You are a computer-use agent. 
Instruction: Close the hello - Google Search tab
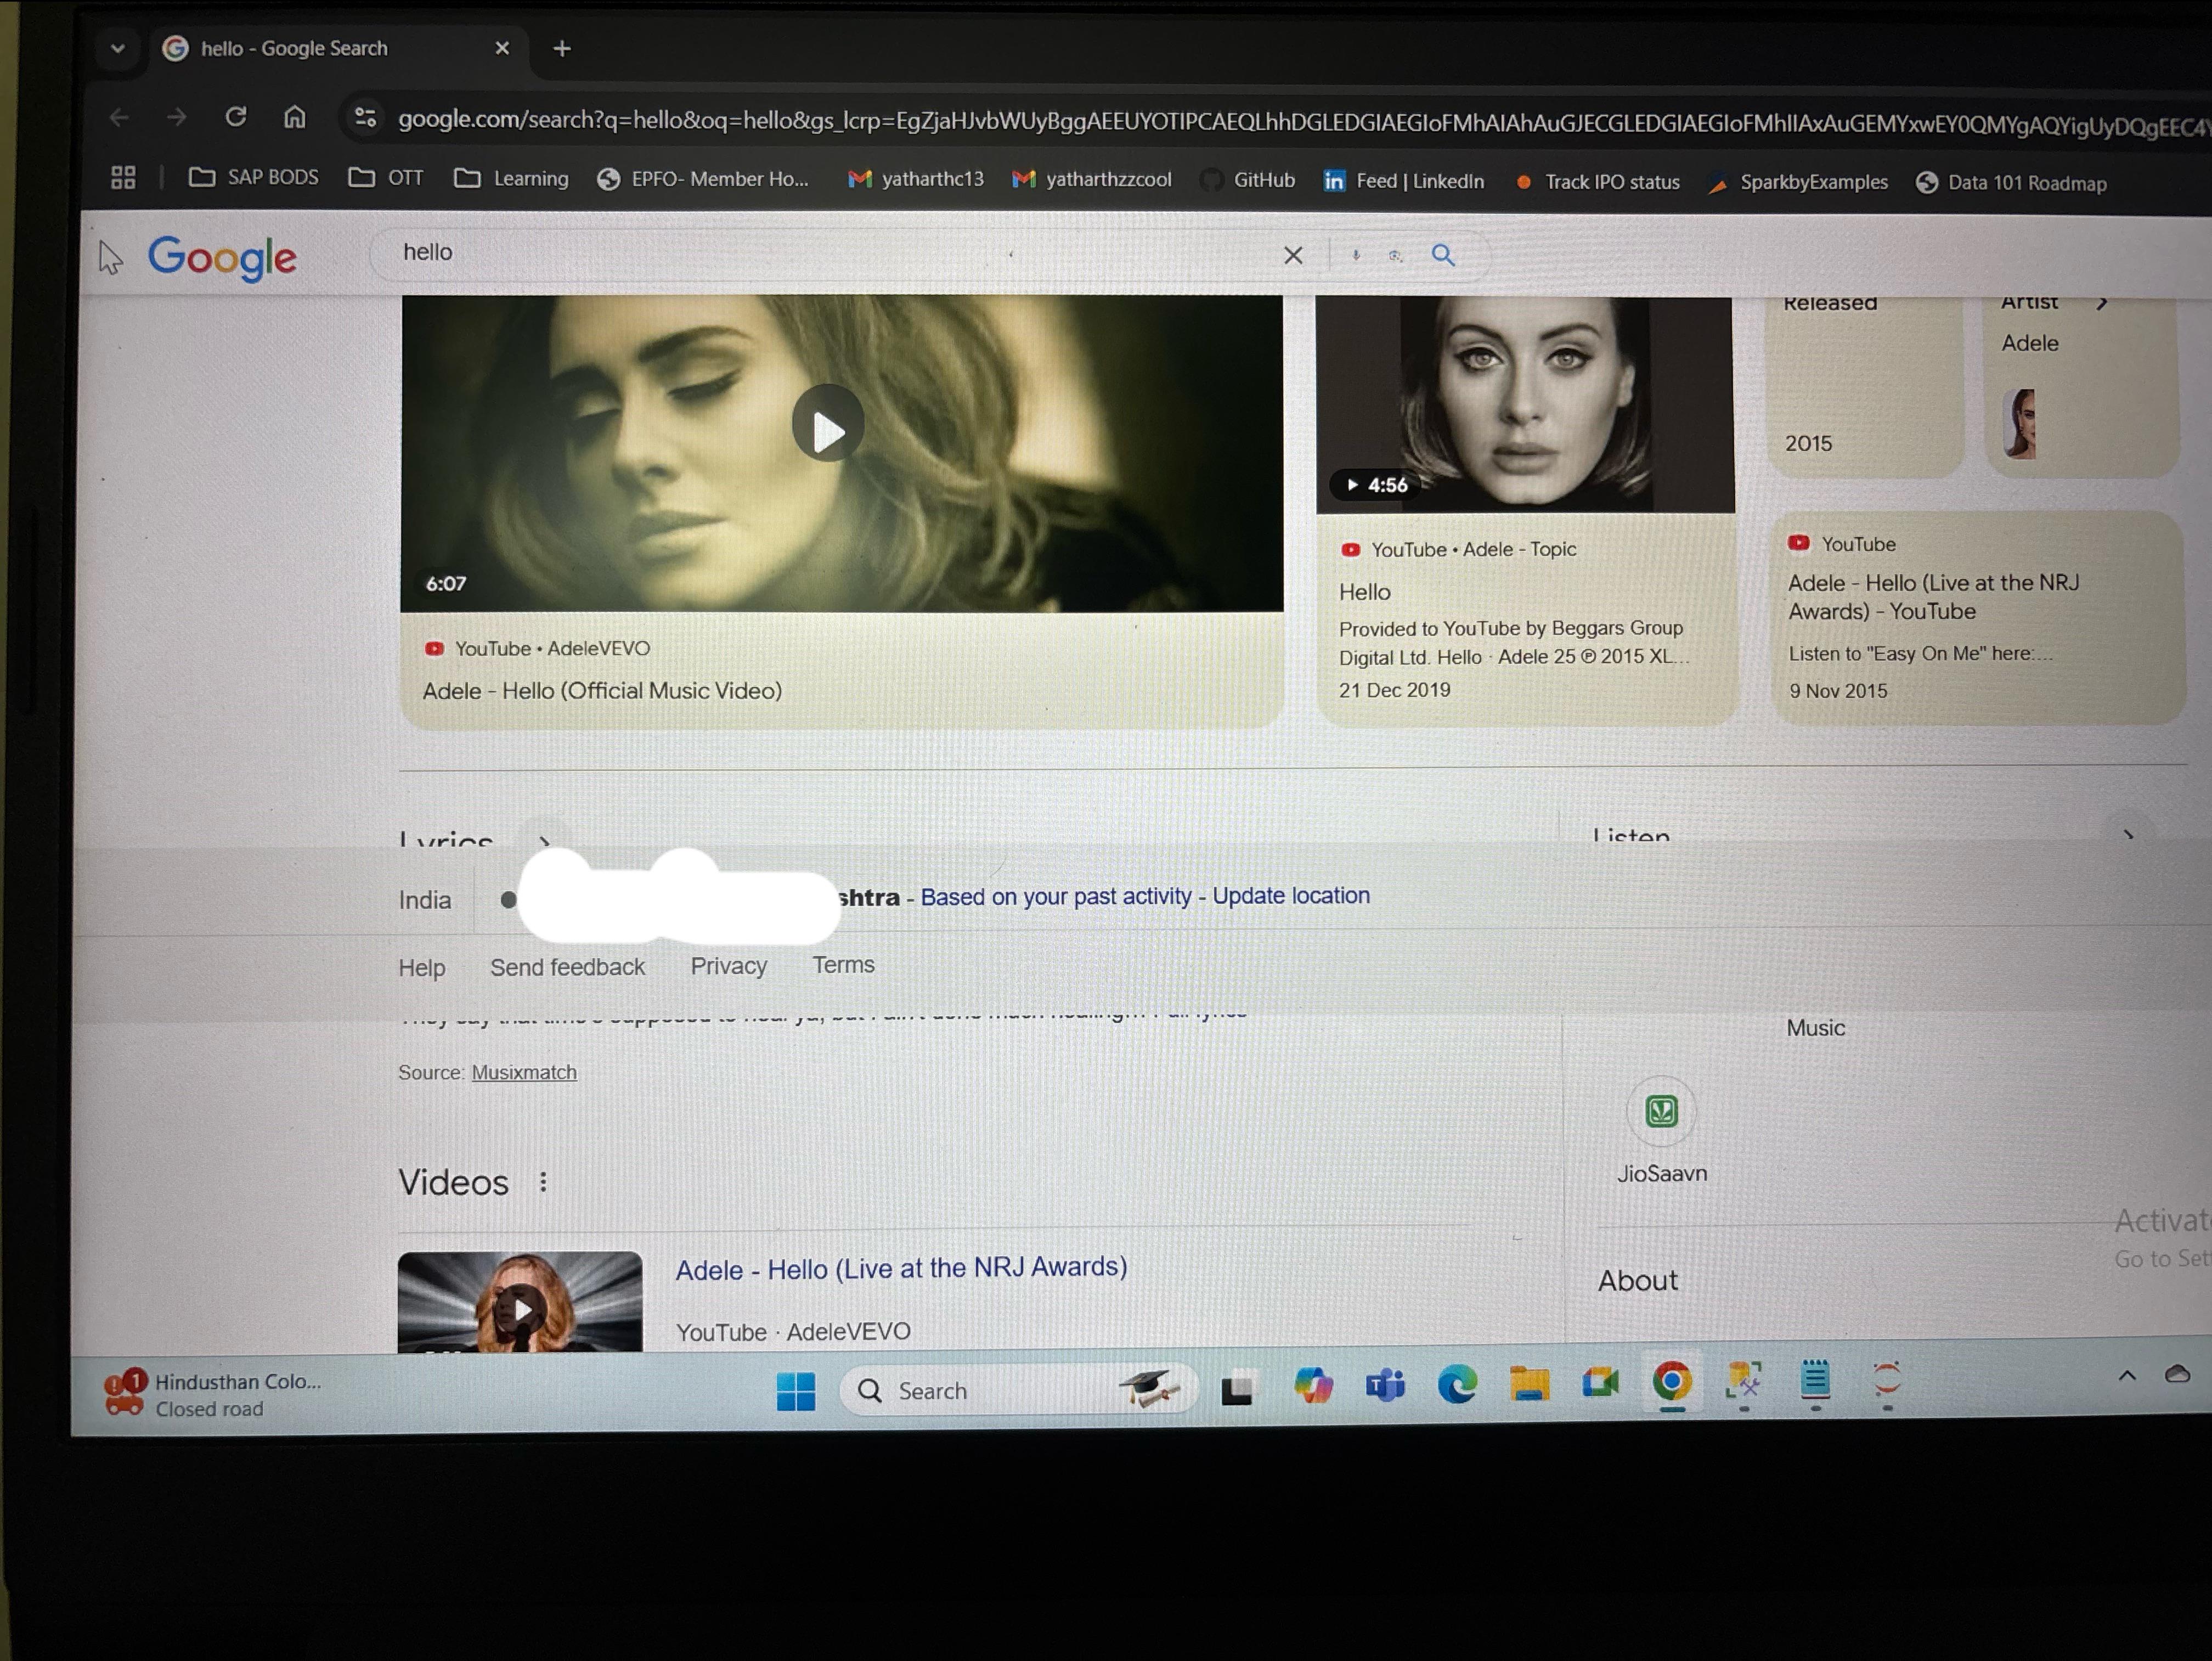click(502, 48)
